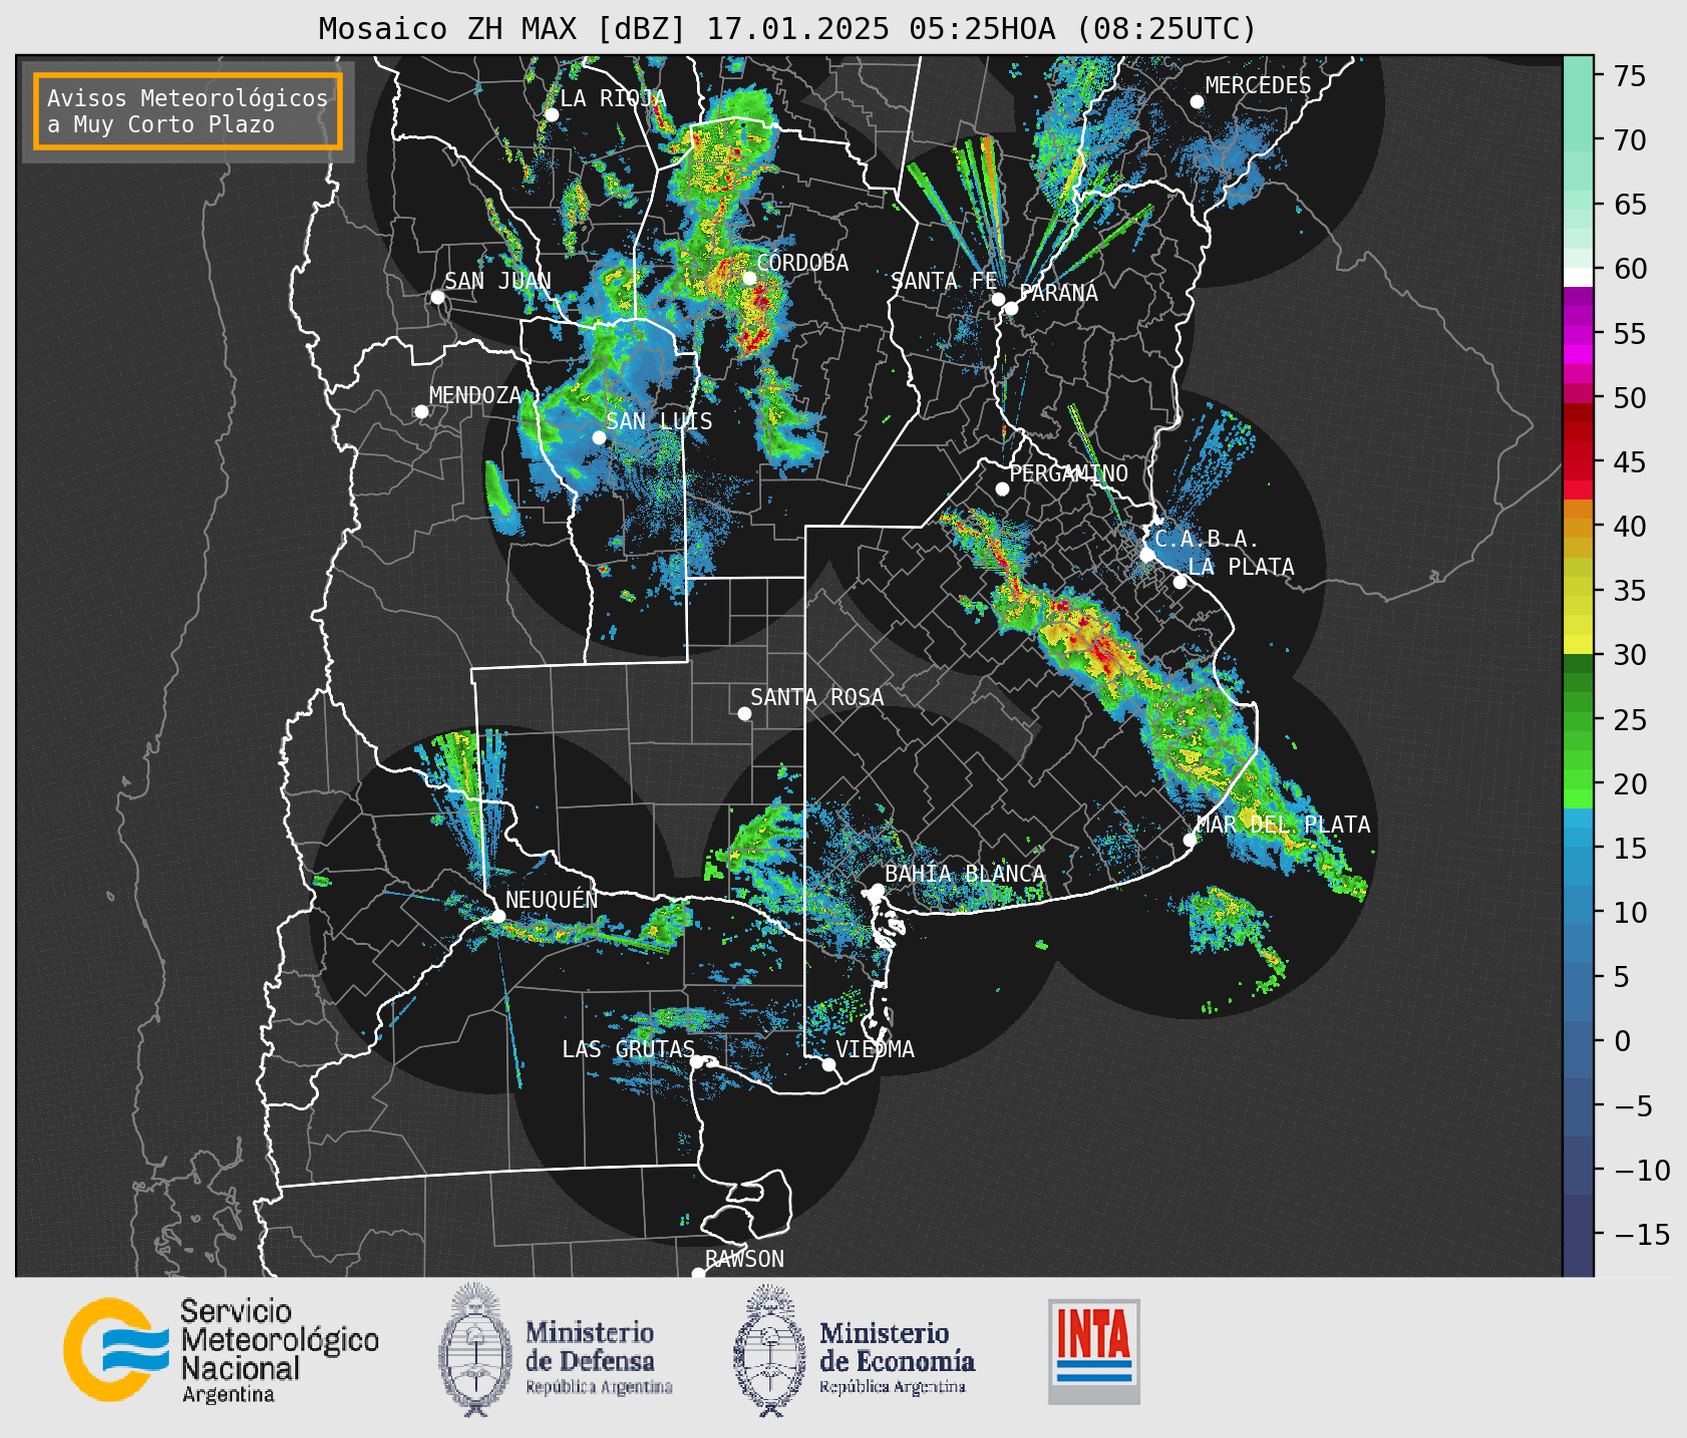Select the SANTA FE city marker
The image size is (1687, 1438).
tap(998, 299)
